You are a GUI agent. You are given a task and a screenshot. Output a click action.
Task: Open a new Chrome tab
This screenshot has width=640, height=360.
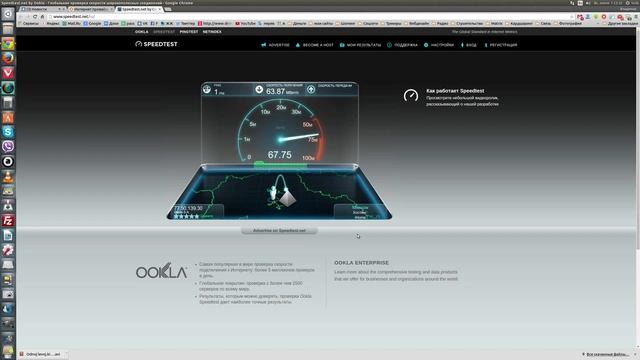tap(168, 9)
